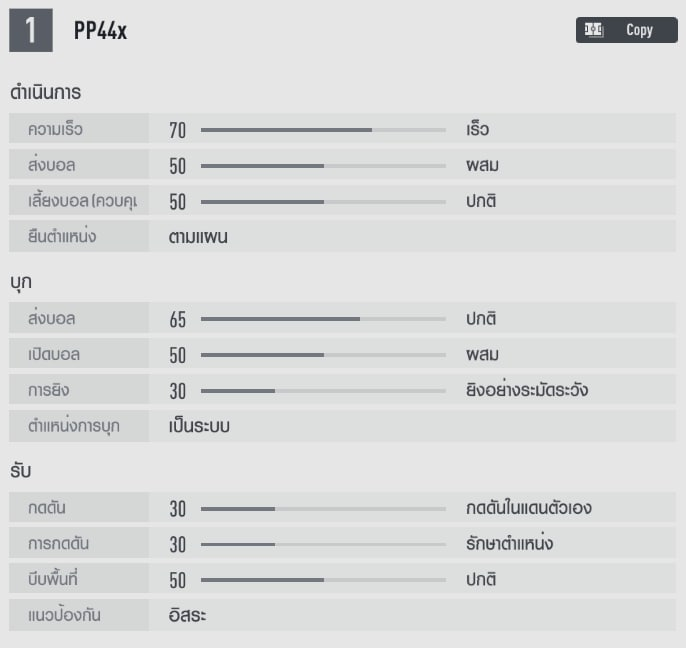Select the แนวป้องกัน value อิสระ
The width and height of the screenshot is (686, 648).
tap(188, 615)
